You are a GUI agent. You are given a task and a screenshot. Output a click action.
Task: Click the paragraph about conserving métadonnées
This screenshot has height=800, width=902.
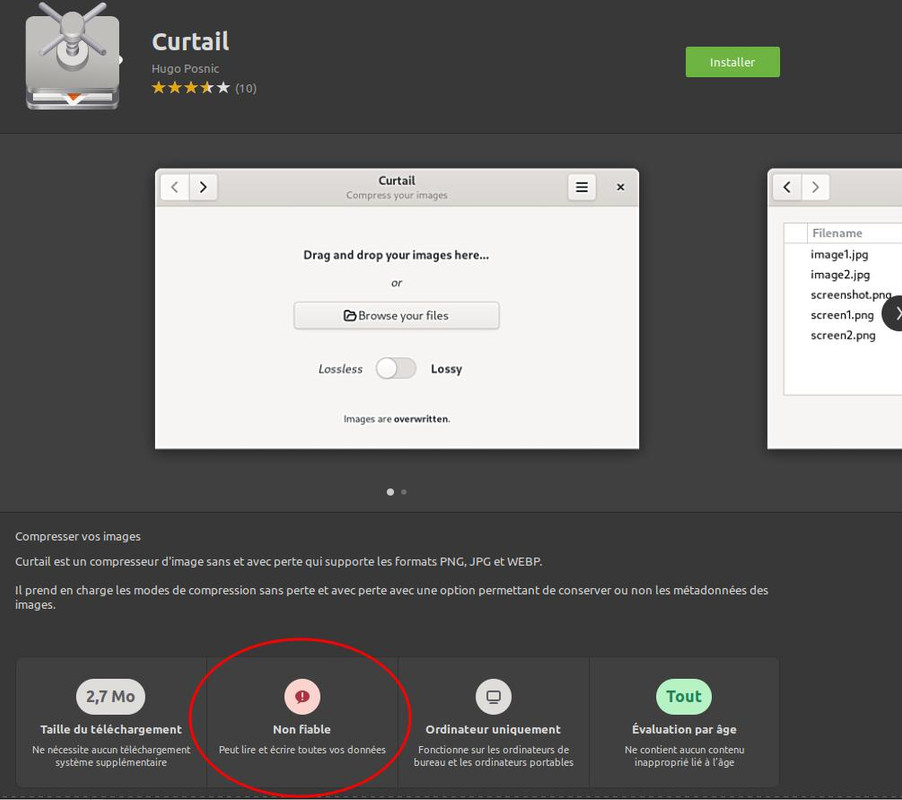pyautogui.click(x=392, y=597)
